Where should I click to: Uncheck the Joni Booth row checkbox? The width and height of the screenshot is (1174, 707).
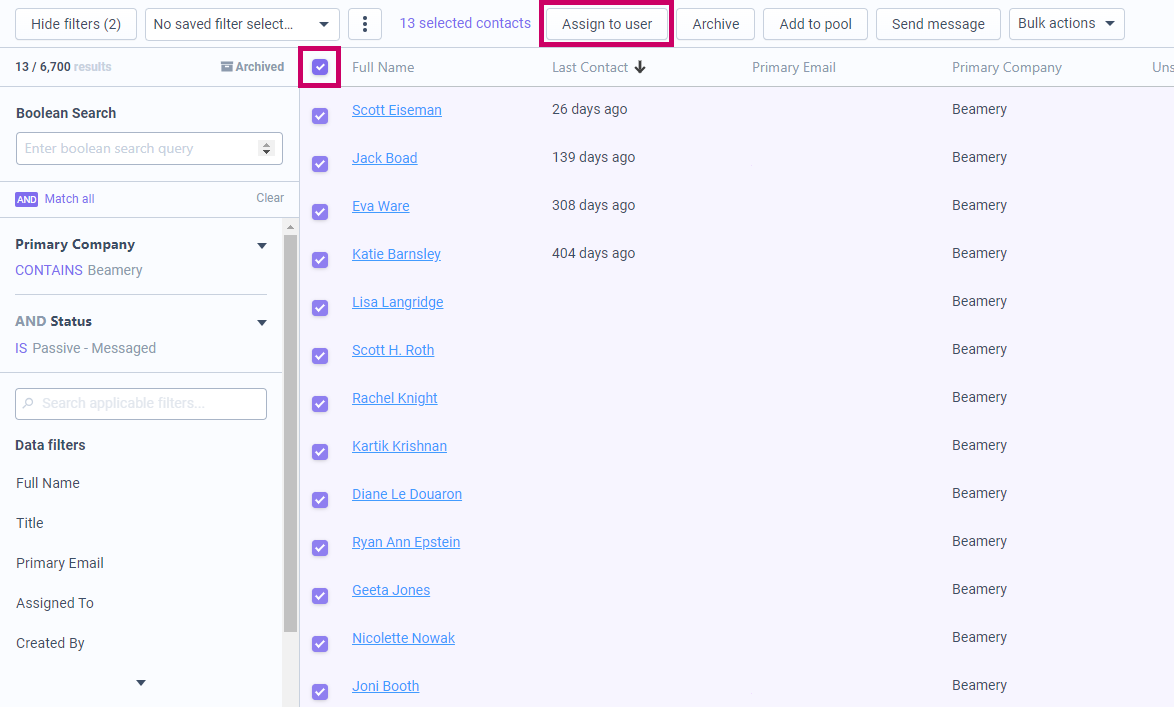coord(320,691)
